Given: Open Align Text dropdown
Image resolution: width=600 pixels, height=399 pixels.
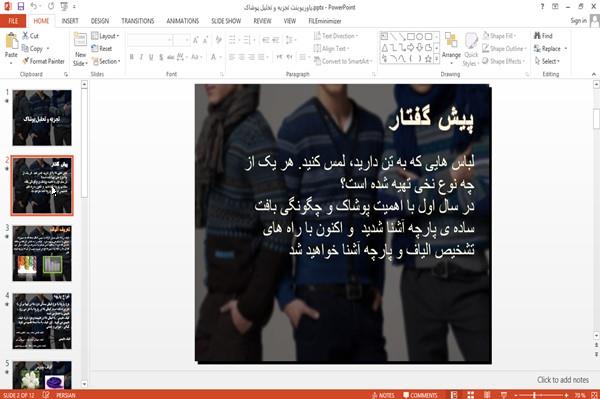Looking at the screenshot, I should (x=331, y=49).
